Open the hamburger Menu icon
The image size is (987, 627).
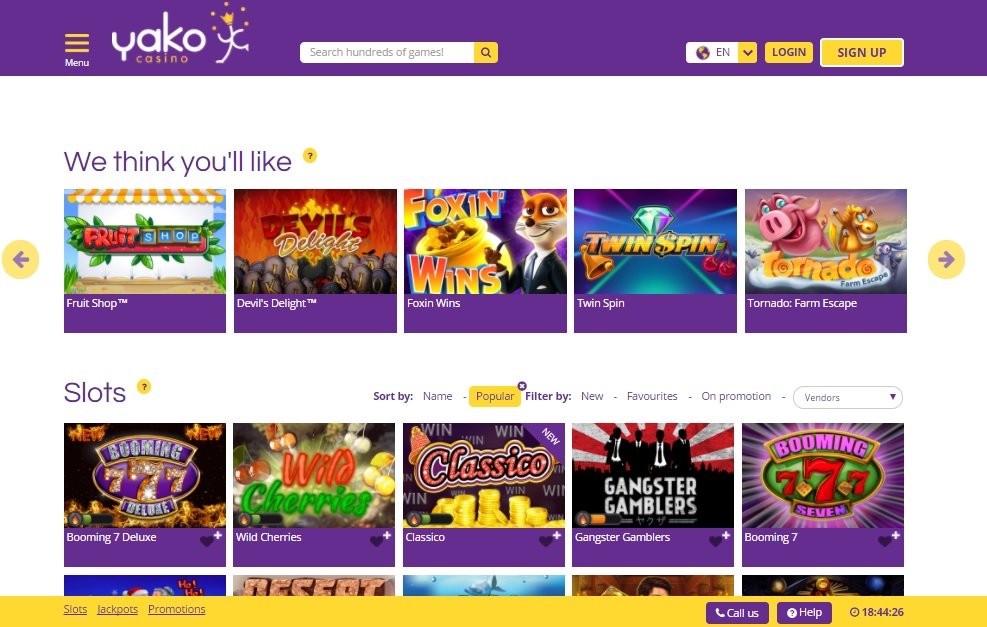[x=77, y=43]
